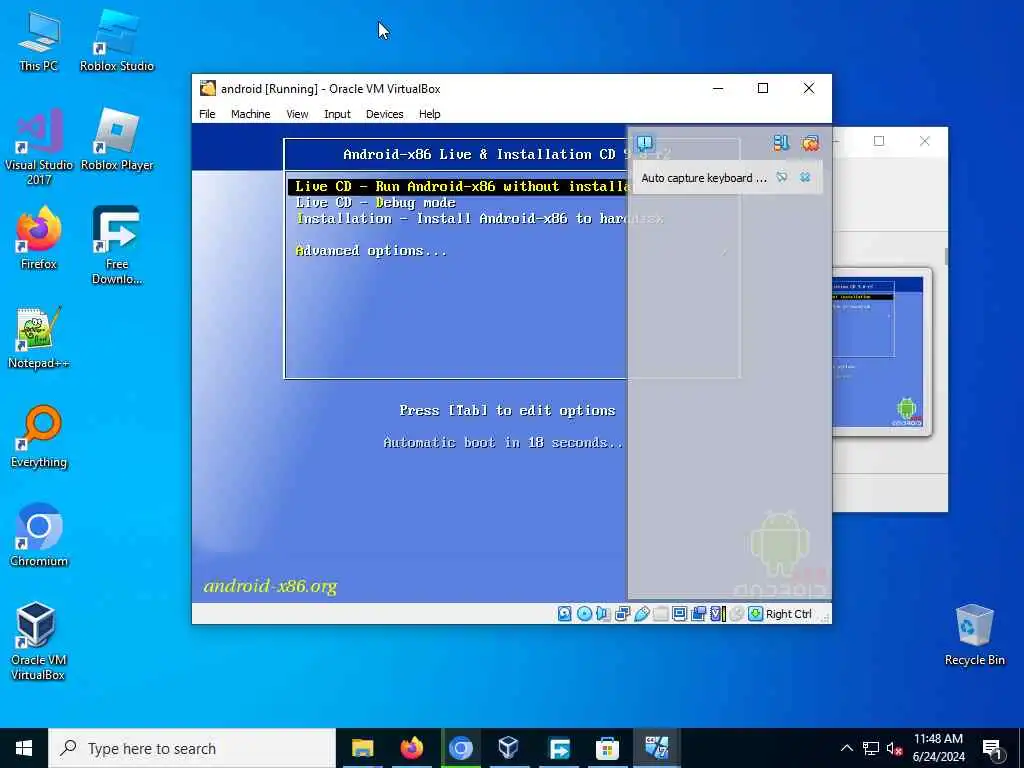Click the notification ordering icon in the panel
This screenshot has height=768, width=1024.
(781, 143)
